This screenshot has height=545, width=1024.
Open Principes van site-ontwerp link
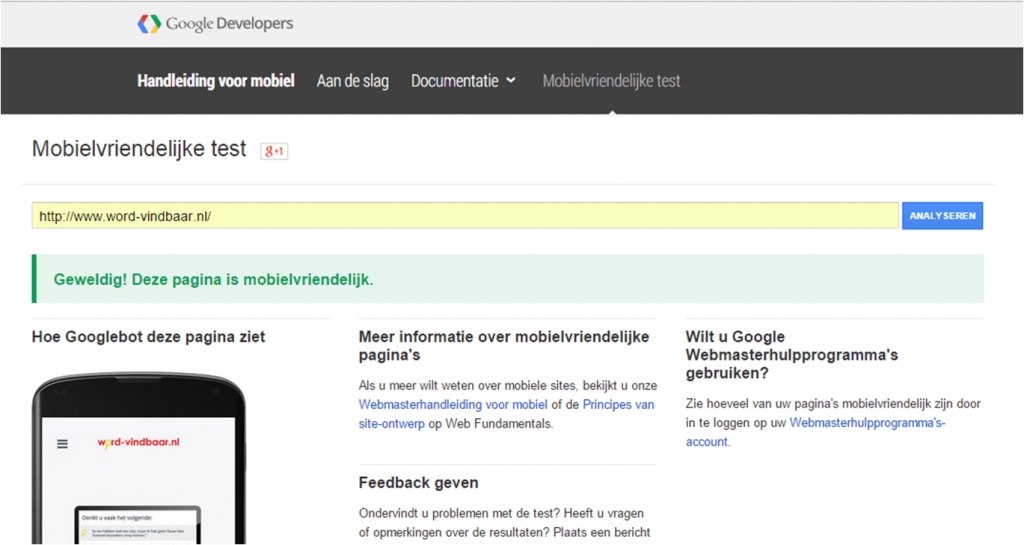click(x=506, y=414)
